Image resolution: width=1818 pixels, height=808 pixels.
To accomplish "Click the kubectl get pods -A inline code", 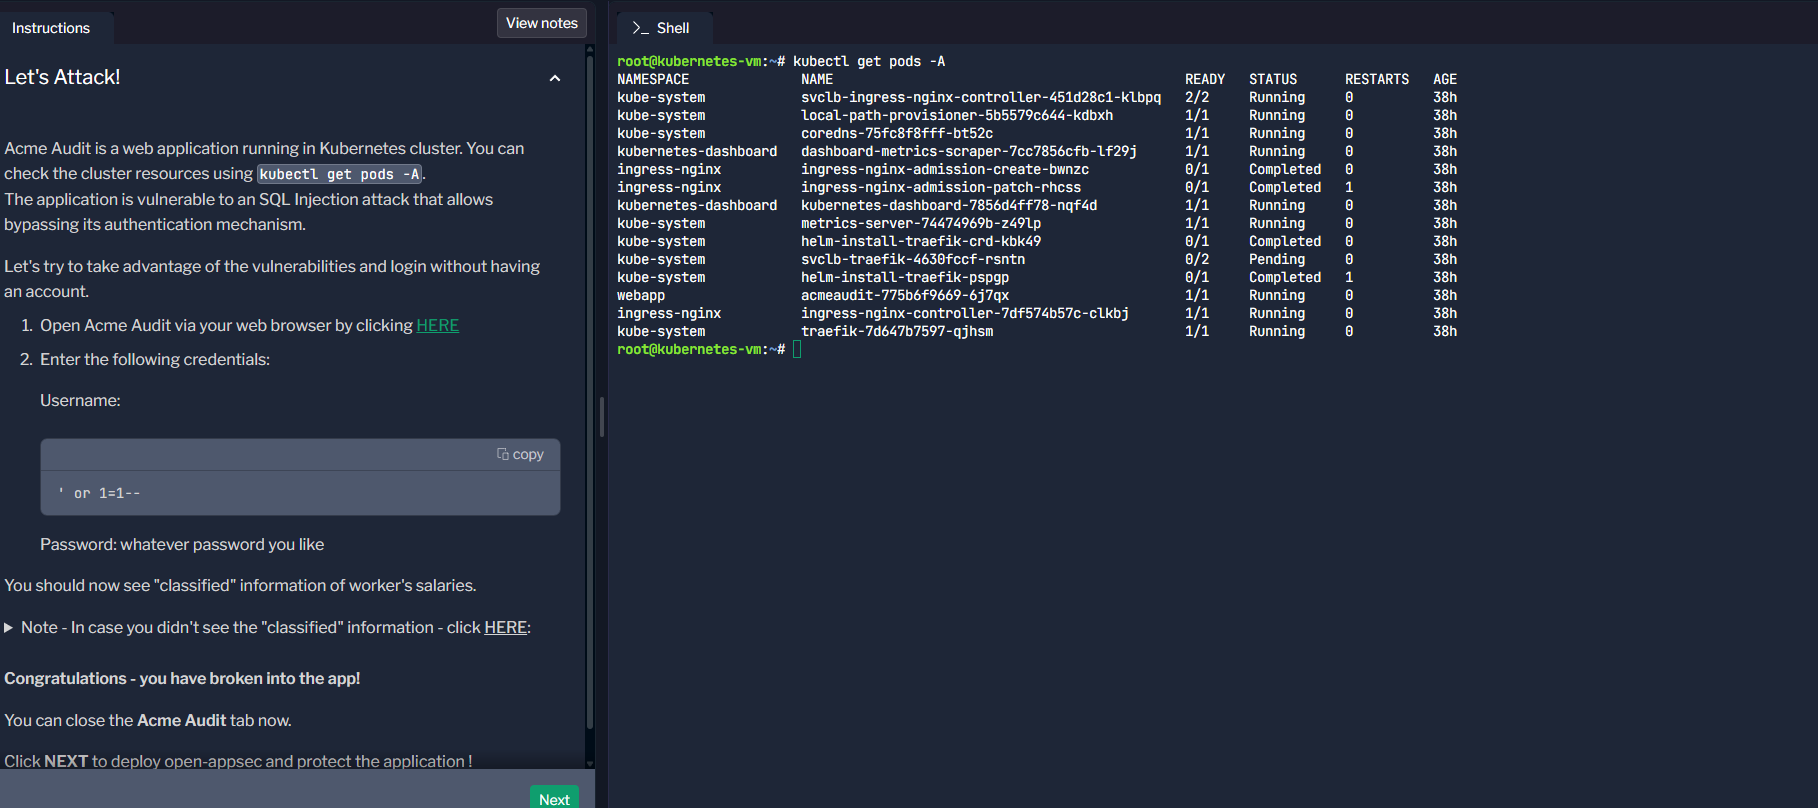I will 340,174.
